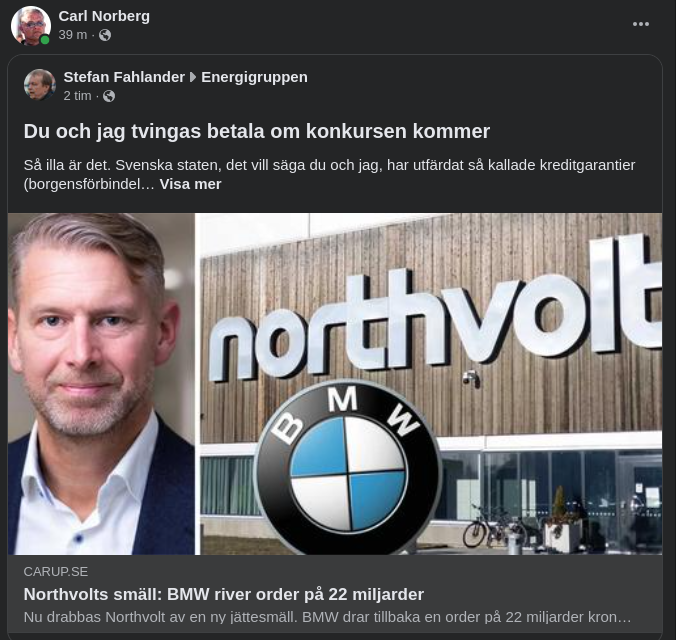Click Stefan Fahlander's profile avatar

point(40,85)
